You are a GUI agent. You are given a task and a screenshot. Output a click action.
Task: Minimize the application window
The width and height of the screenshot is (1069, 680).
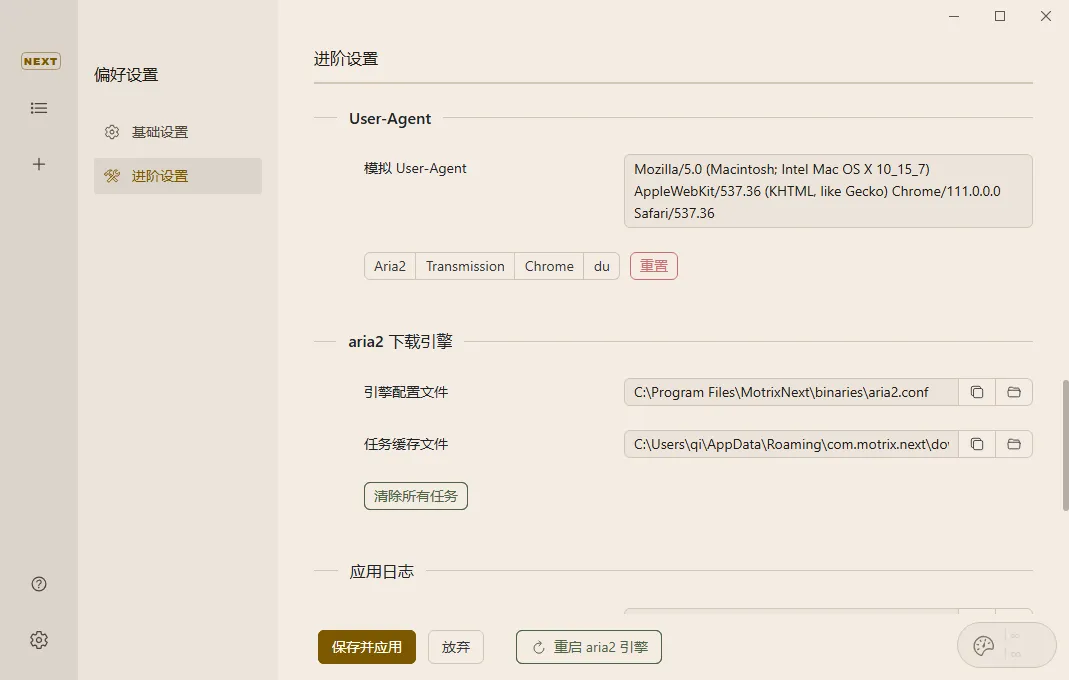pos(954,16)
